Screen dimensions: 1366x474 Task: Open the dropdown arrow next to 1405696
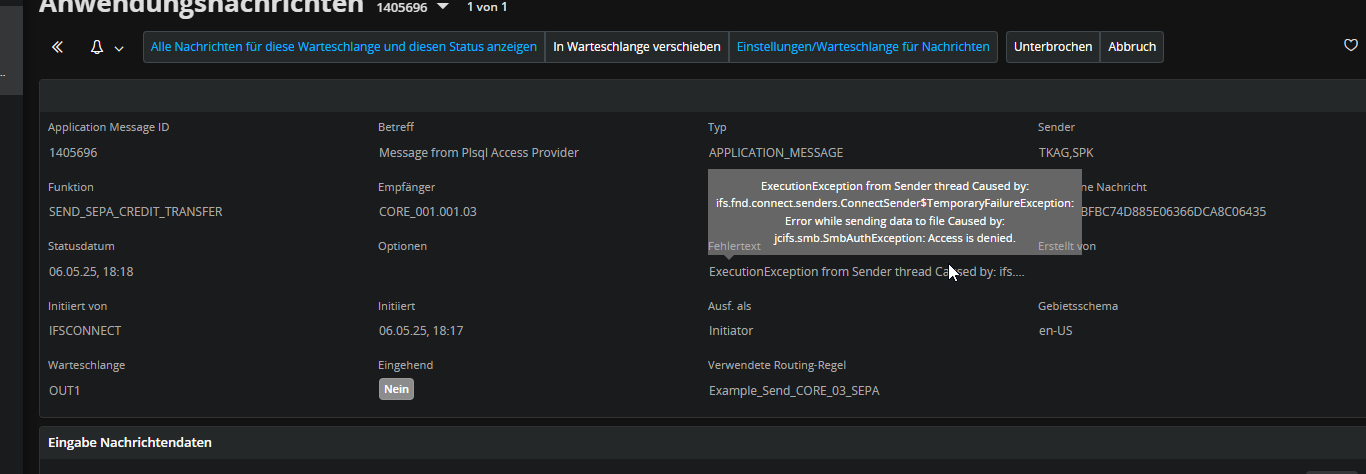pos(443,8)
